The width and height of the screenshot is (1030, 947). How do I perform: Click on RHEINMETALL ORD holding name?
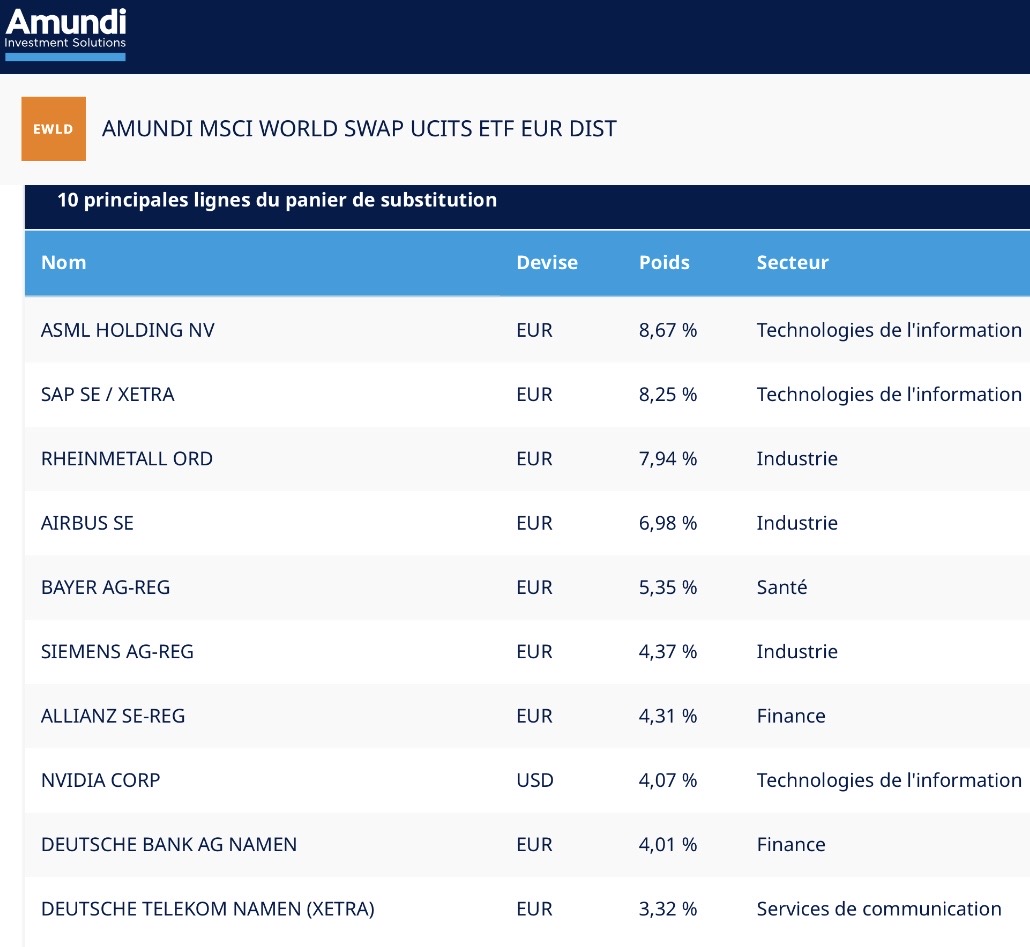(127, 459)
